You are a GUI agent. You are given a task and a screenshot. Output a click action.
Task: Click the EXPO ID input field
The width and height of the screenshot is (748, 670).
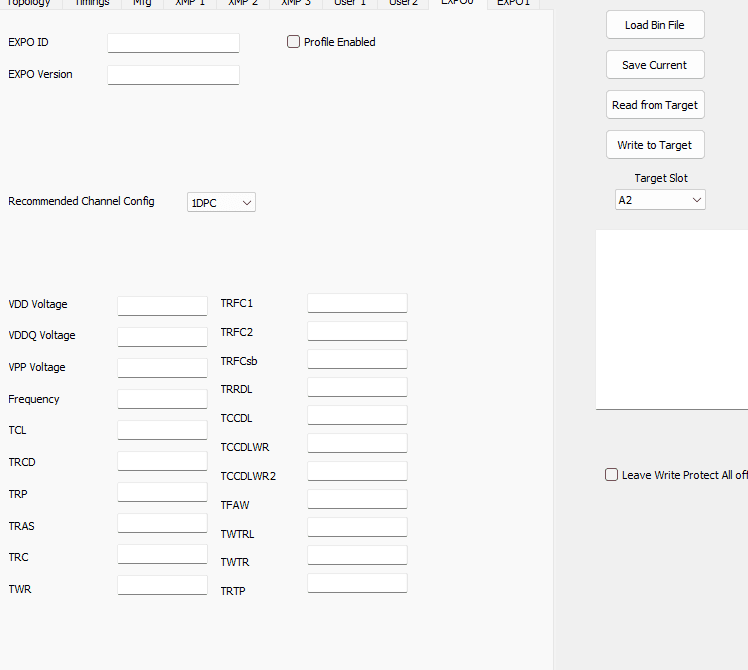pos(173,43)
